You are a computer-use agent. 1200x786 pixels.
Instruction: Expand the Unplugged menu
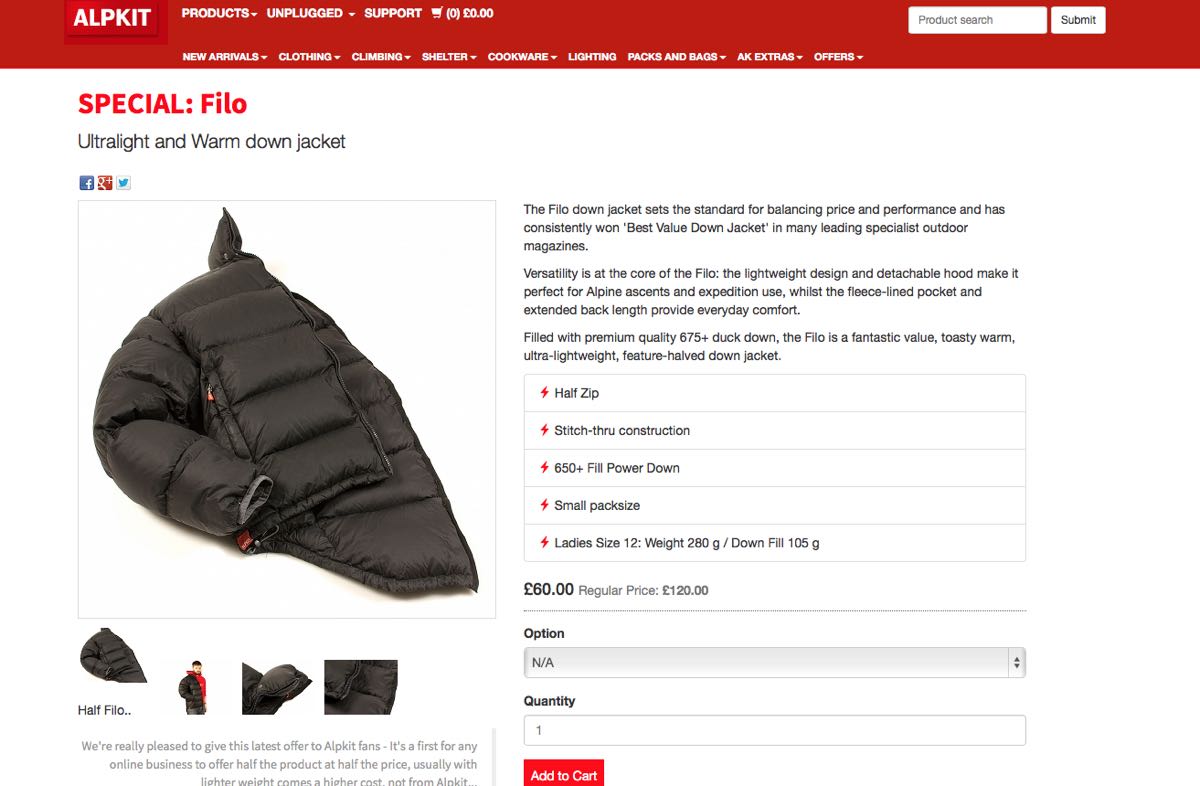click(311, 13)
